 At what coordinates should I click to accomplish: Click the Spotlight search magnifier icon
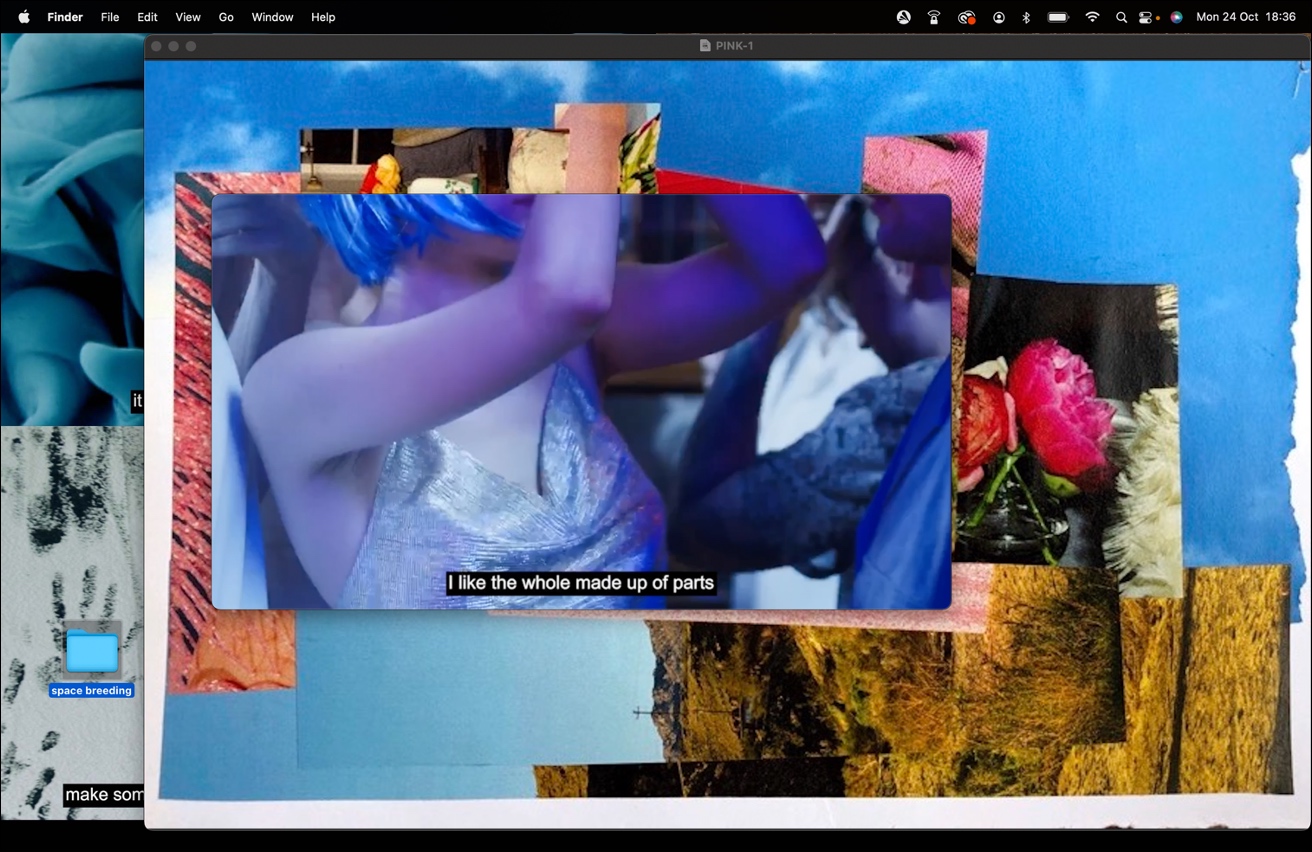[1121, 17]
